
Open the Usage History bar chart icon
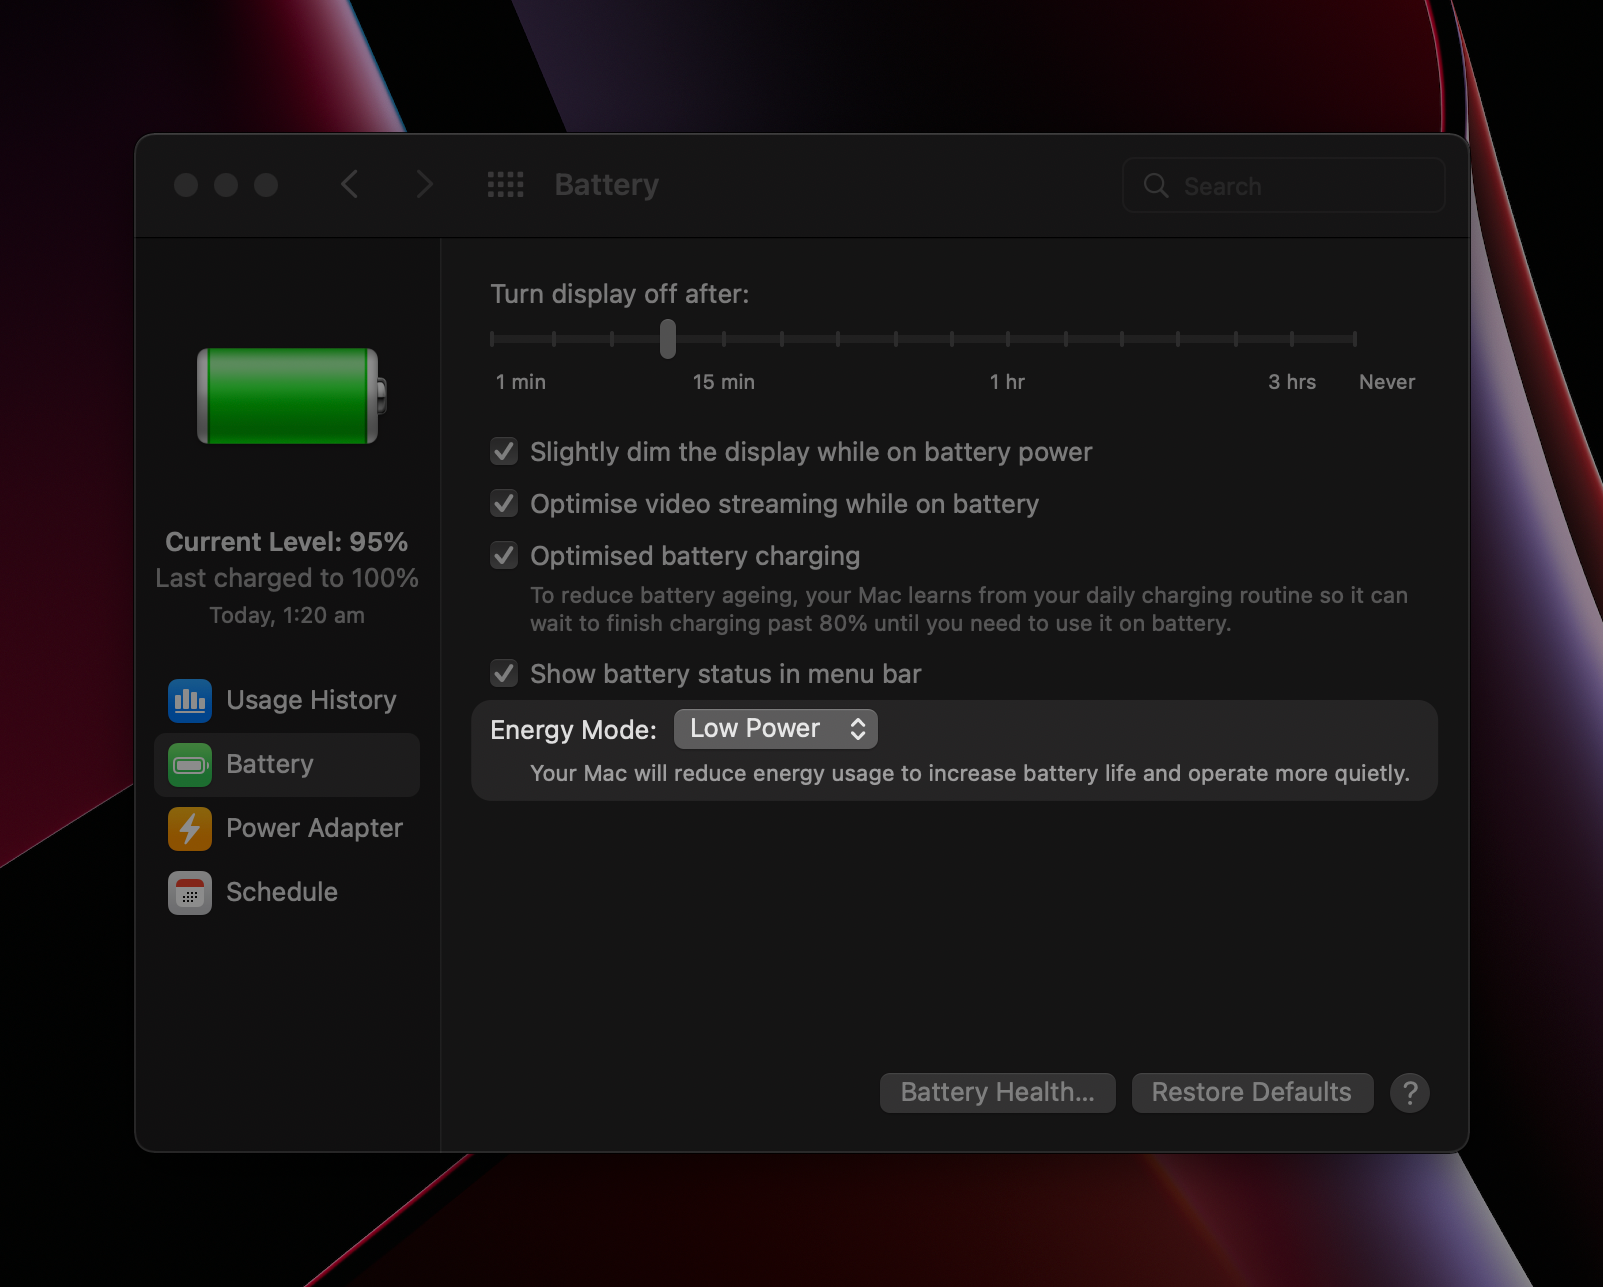click(190, 700)
